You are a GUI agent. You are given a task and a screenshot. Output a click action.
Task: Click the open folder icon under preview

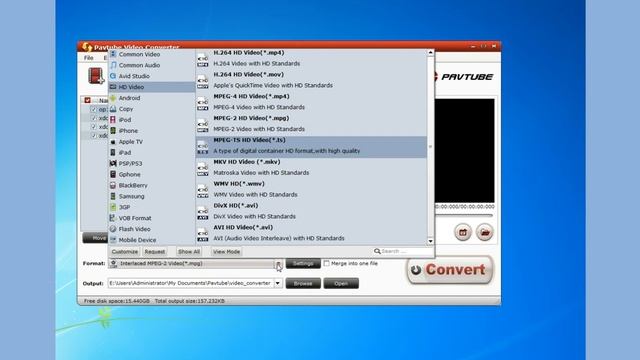[485, 232]
